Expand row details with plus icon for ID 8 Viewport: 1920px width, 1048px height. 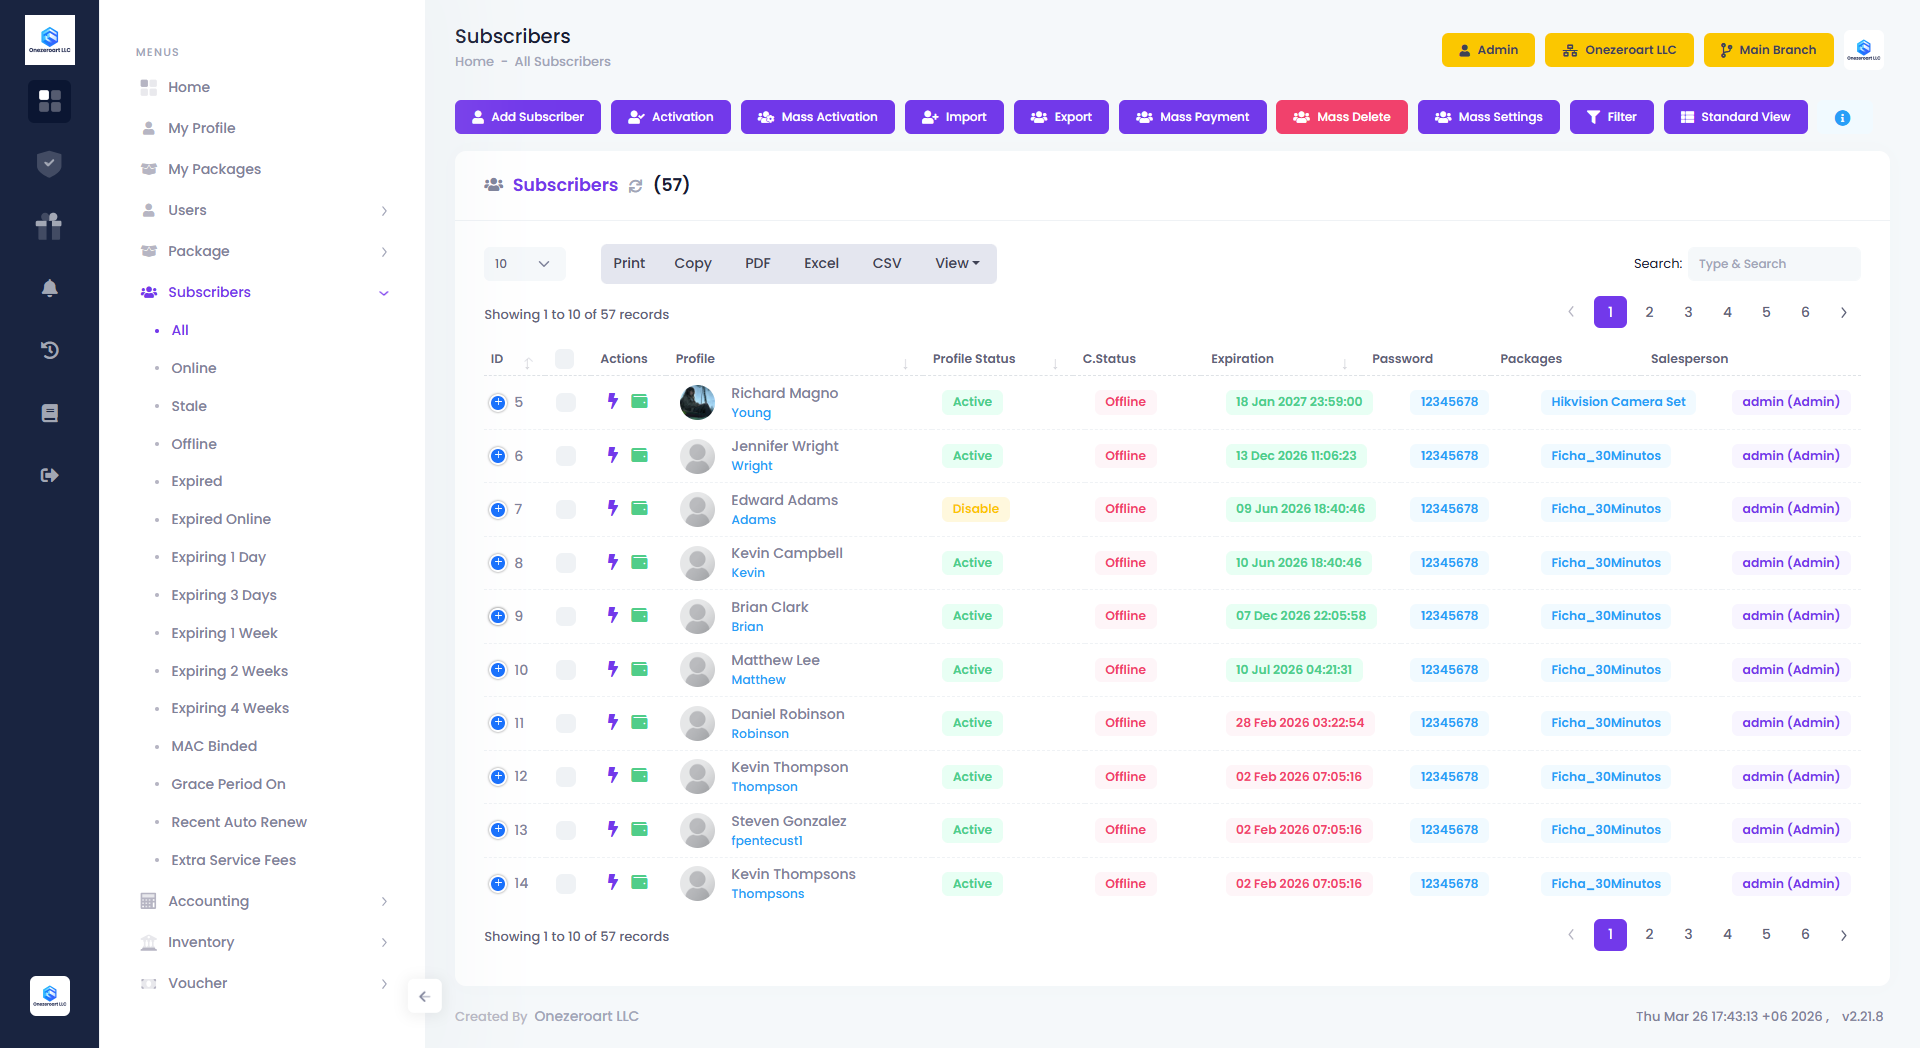tap(498, 563)
